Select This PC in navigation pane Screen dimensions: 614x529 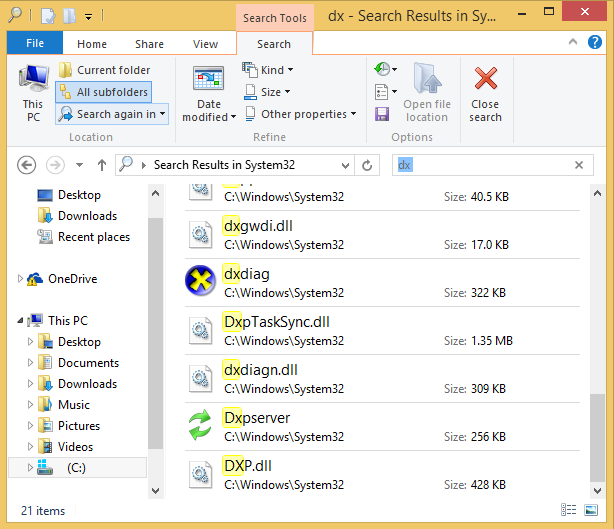58,321
